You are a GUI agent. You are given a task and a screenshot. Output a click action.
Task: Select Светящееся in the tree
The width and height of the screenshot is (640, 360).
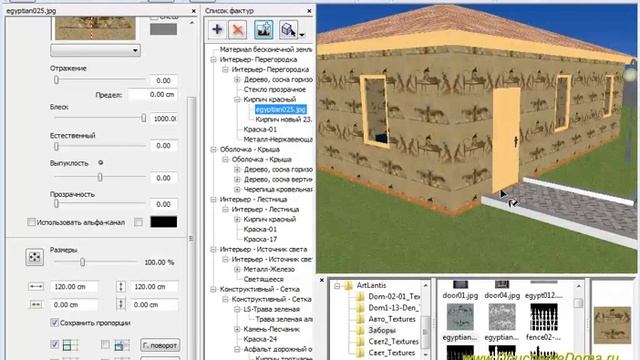coord(263,279)
